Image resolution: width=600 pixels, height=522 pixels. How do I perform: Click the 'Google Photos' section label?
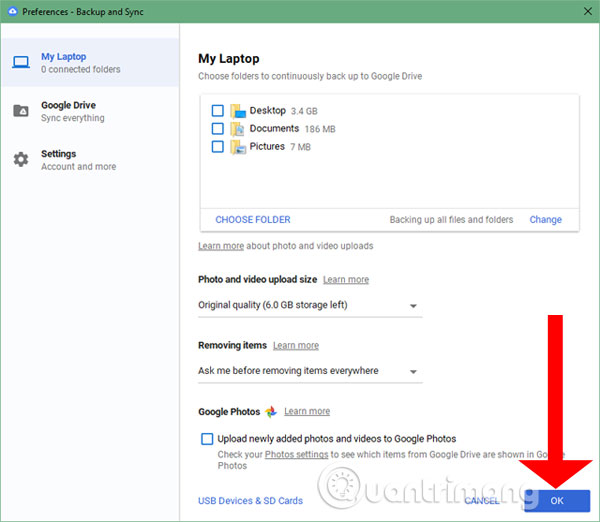coord(229,412)
